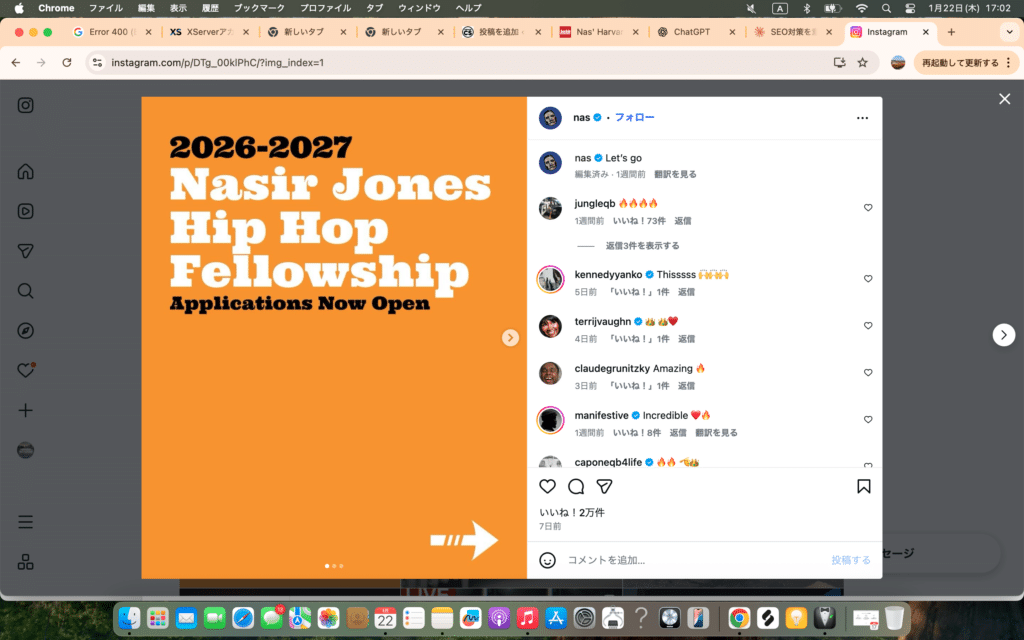Open the hamburger More menu in sidebar
1024x640 pixels.
(x=25, y=522)
